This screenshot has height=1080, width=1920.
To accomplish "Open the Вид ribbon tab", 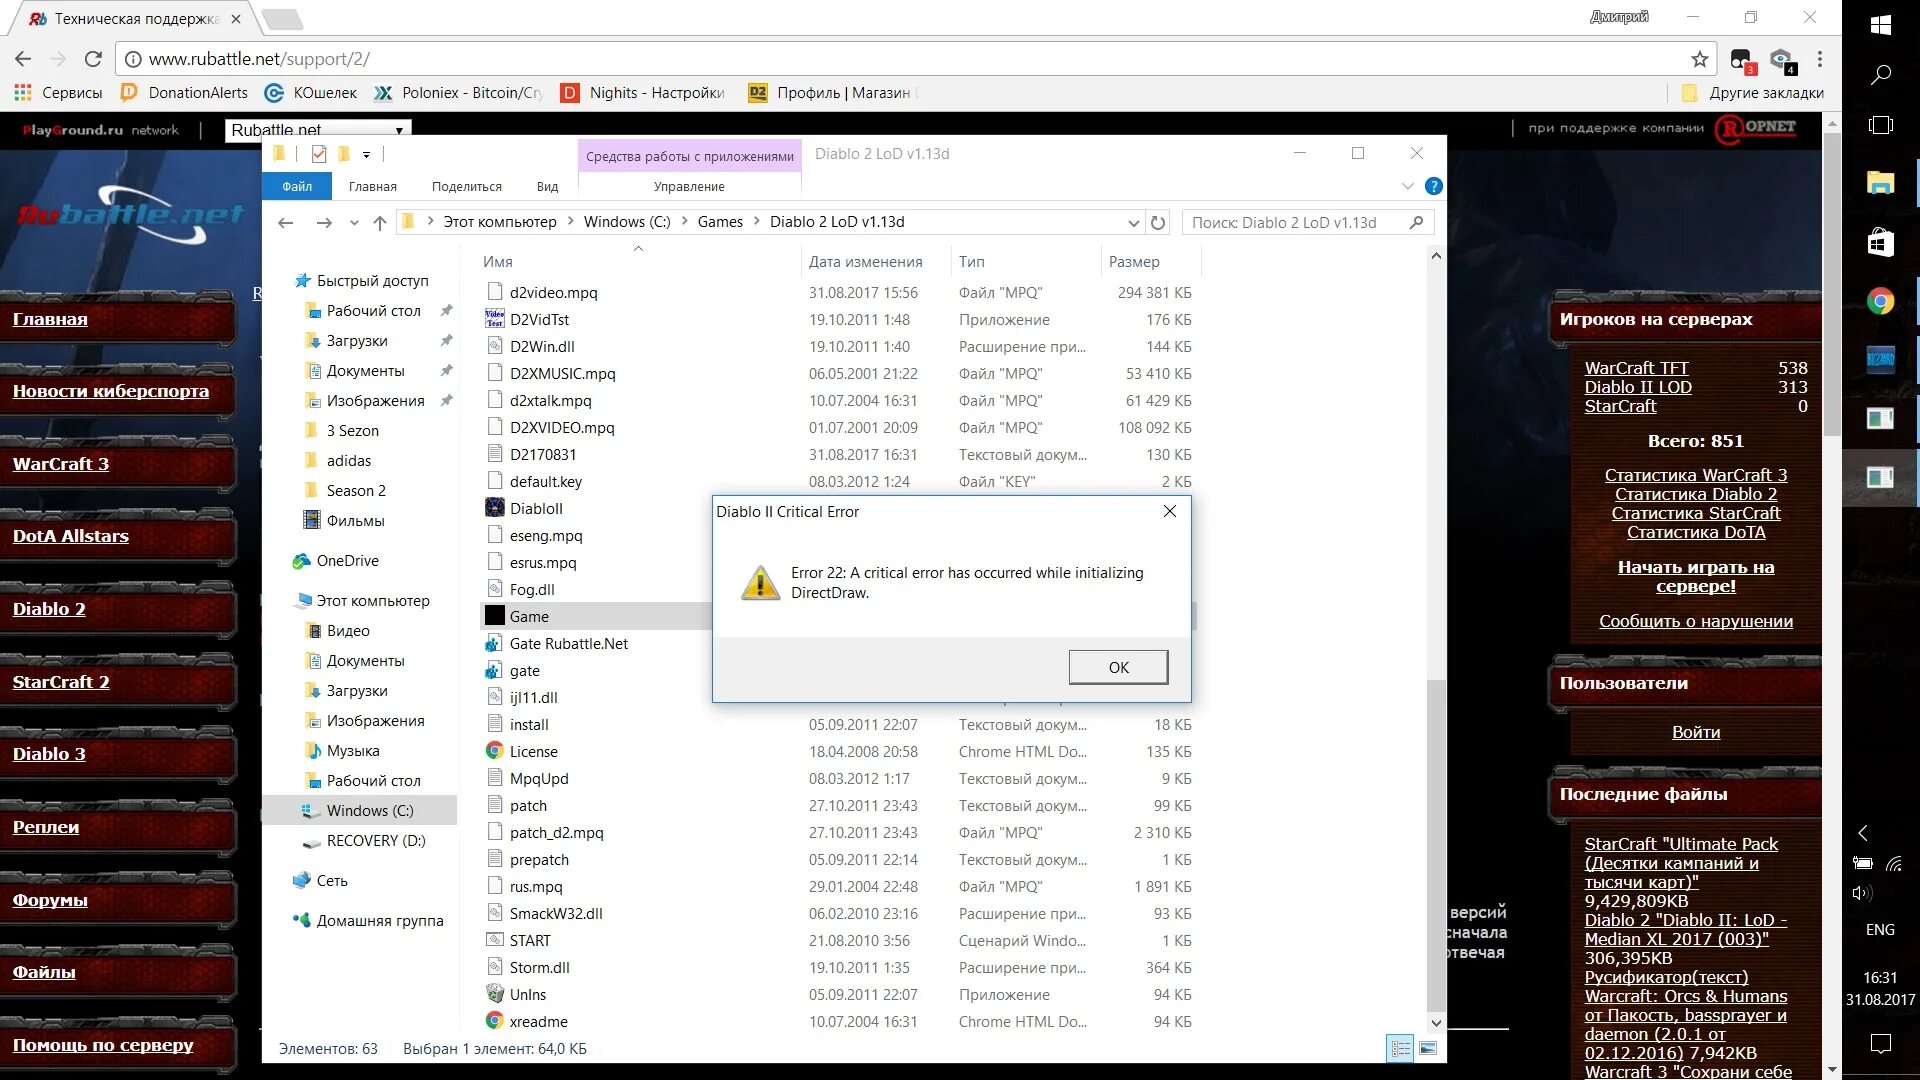I will click(547, 186).
